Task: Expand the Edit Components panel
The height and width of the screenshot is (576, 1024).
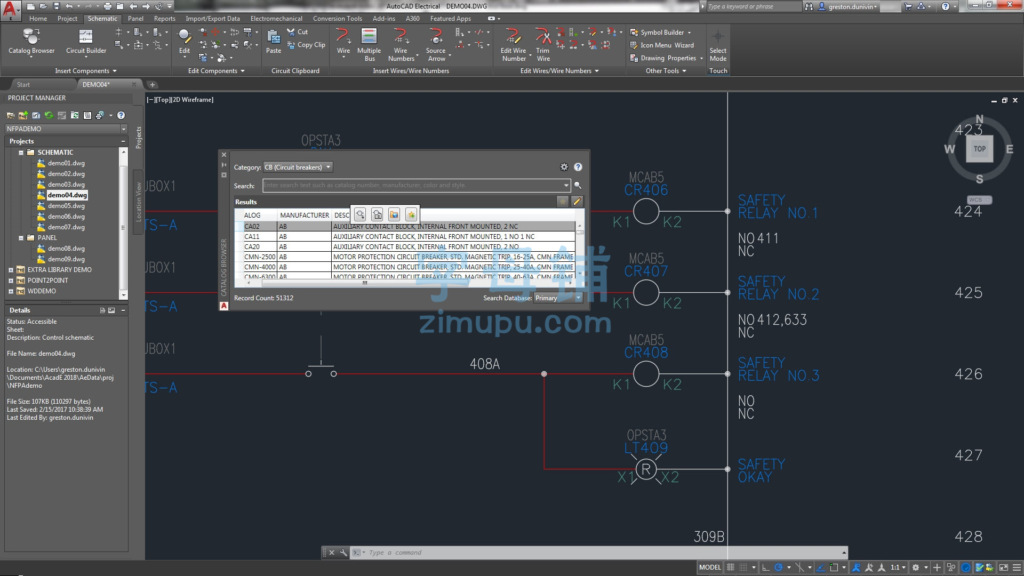Action: click(216, 71)
